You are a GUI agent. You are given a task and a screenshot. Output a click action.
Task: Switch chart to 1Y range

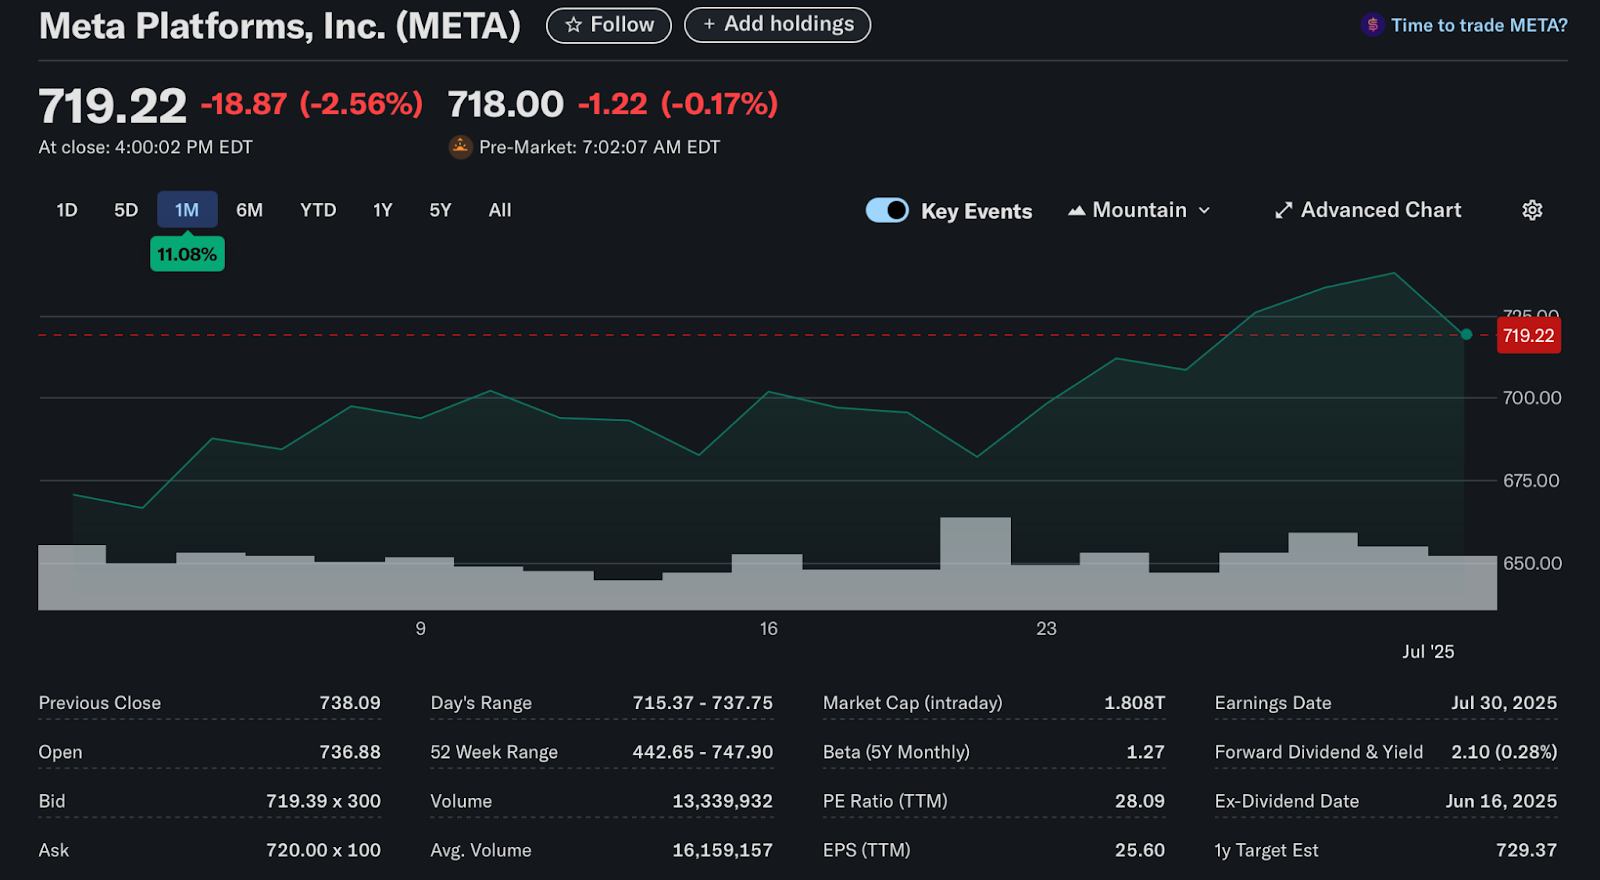coord(383,210)
